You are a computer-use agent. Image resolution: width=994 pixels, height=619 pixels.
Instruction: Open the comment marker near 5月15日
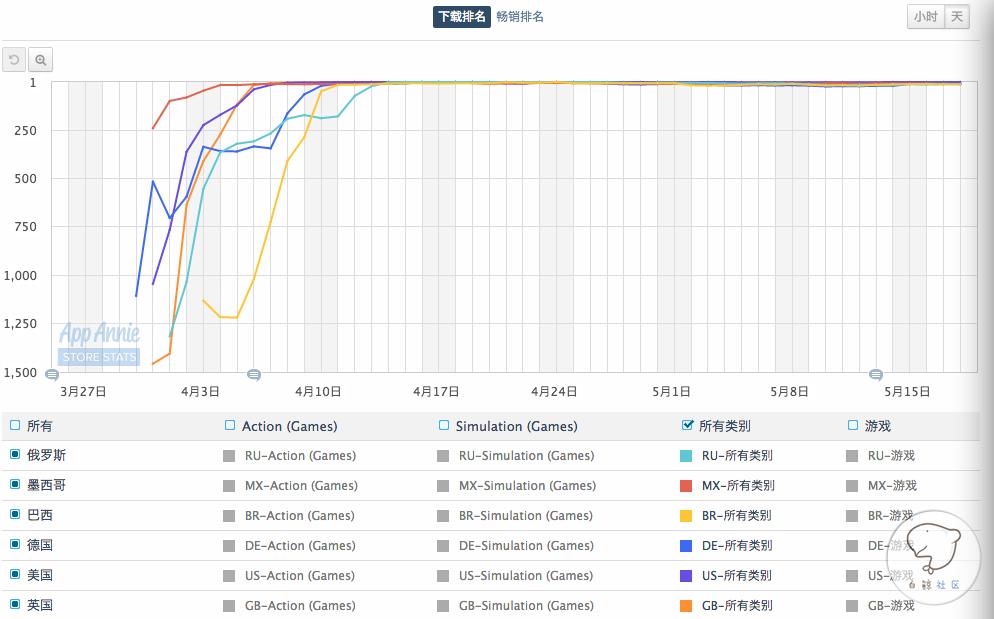tap(875, 375)
